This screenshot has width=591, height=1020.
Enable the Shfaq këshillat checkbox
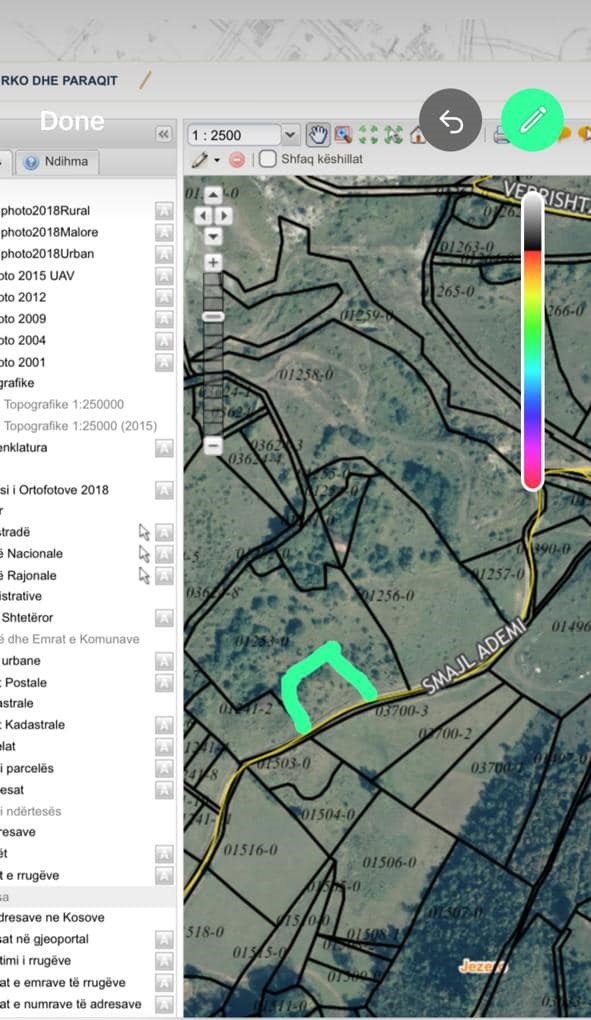coord(268,159)
